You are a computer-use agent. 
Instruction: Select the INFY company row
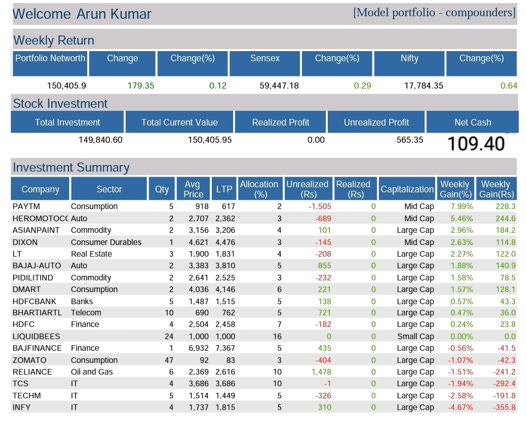(x=264, y=407)
